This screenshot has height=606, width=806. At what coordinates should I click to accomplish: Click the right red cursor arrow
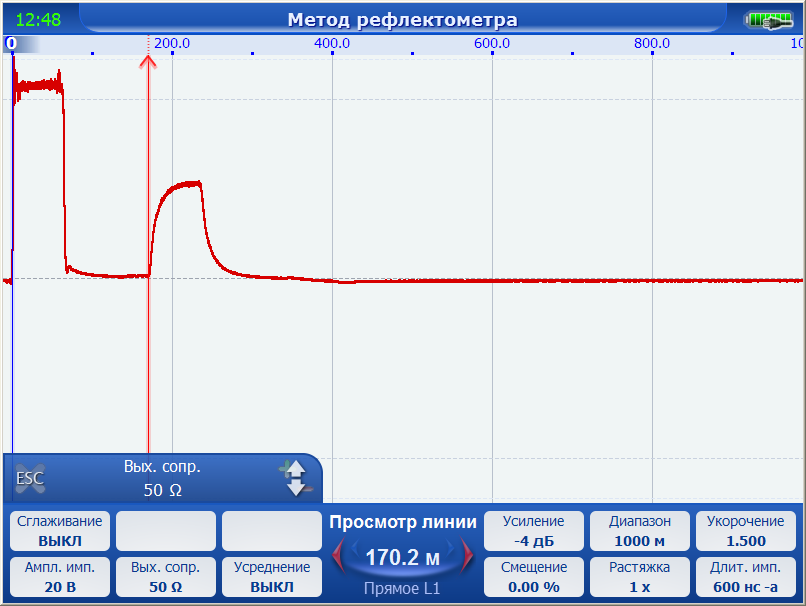467,554
